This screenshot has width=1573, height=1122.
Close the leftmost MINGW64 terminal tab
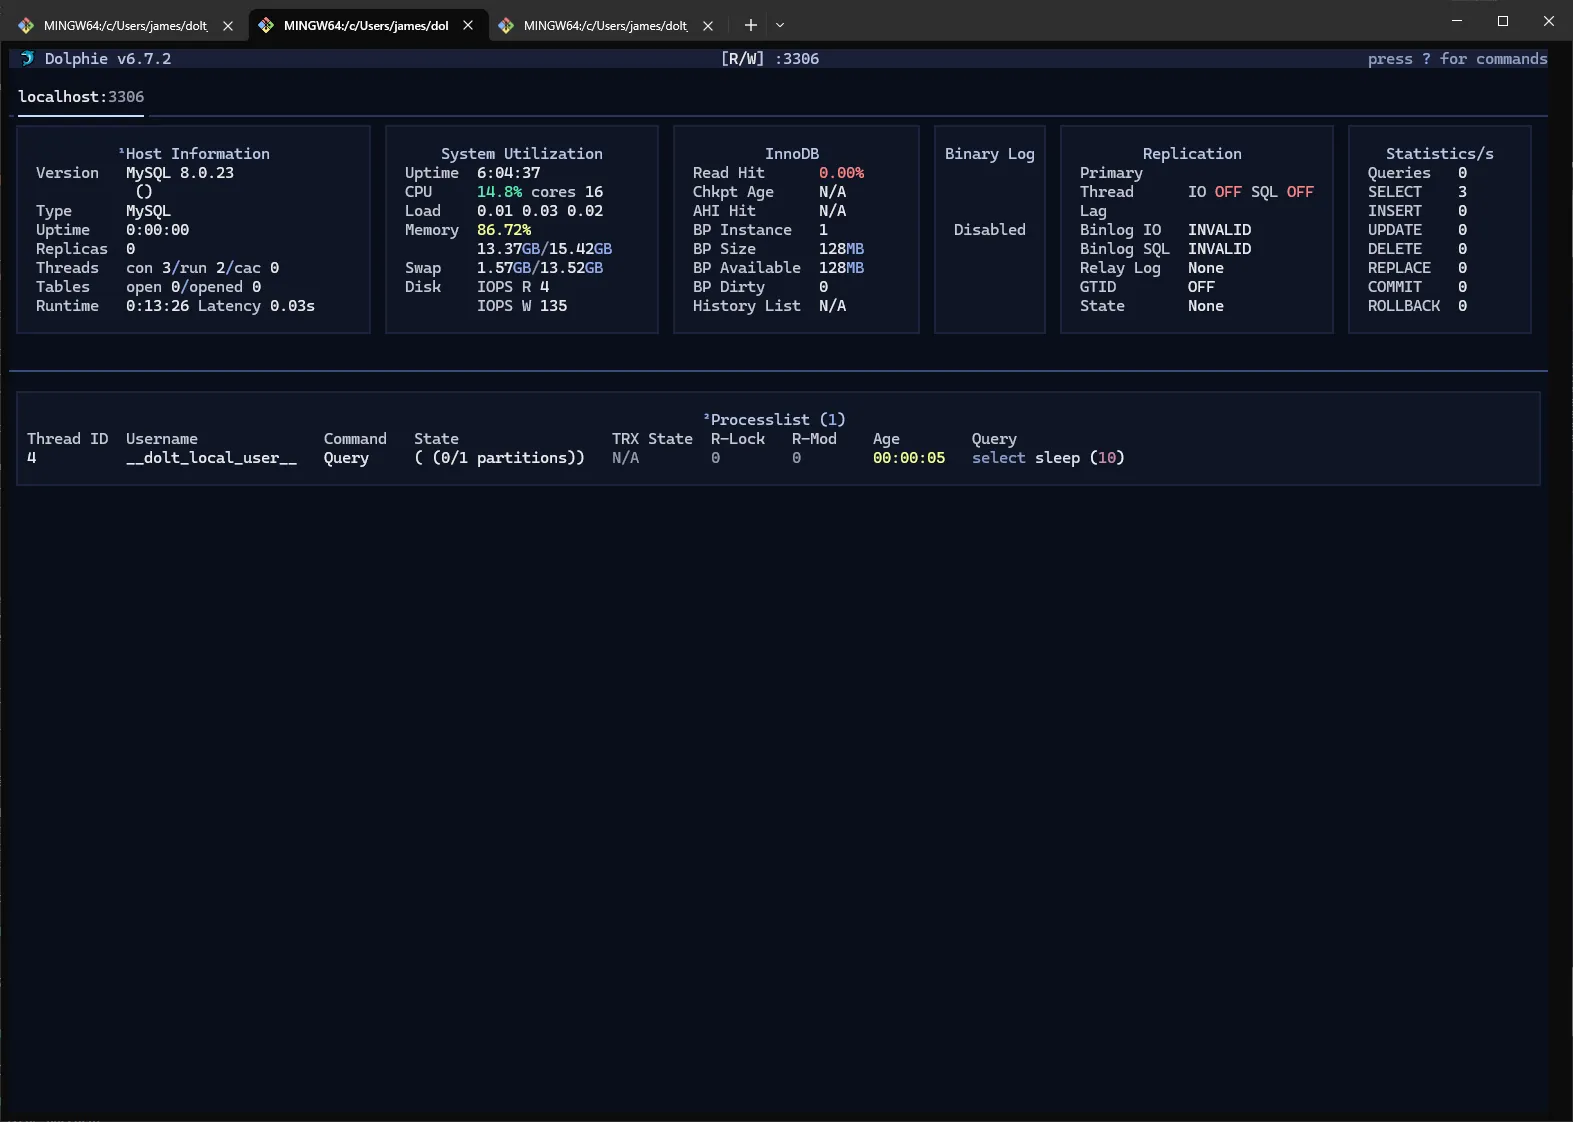coord(228,26)
